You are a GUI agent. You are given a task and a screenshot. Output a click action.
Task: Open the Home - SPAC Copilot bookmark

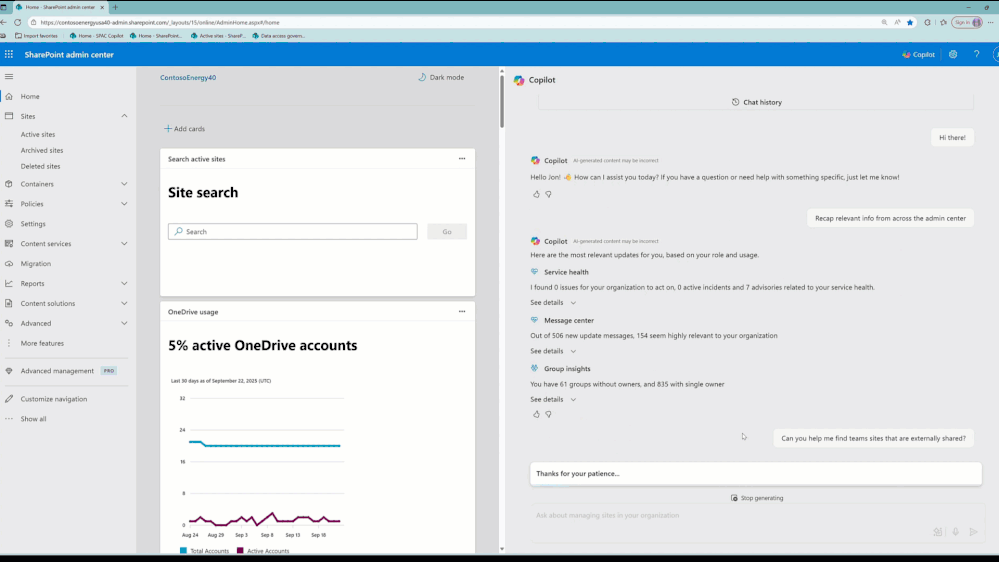96,36
